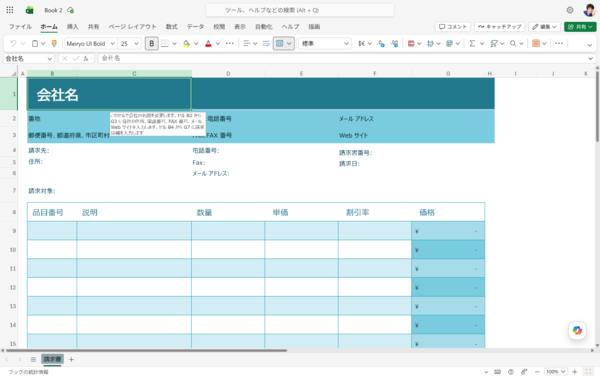The image size is (600, 376).
Task: Click the format painter brush icon
Action: [x=54, y=44]
